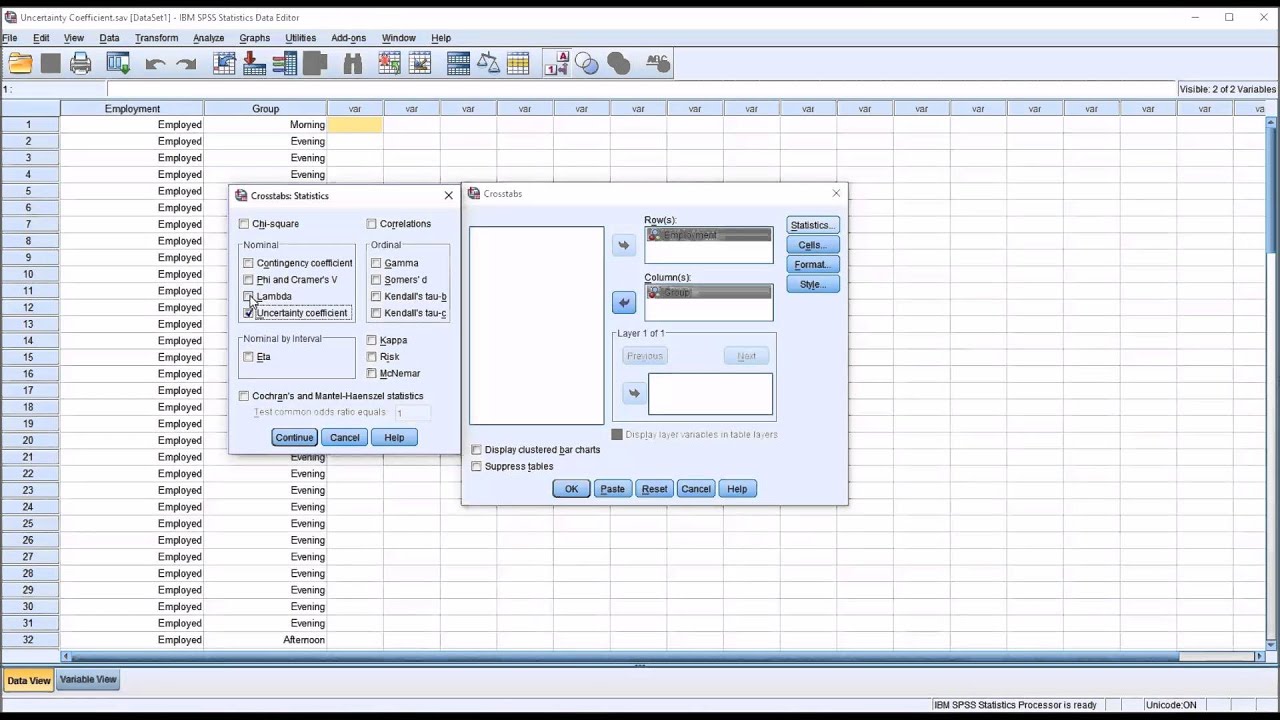1280x720 pixels.
Task: Enable Contingency coefficient checkbox
Action: pyautogui.click(x=248, y=263)
